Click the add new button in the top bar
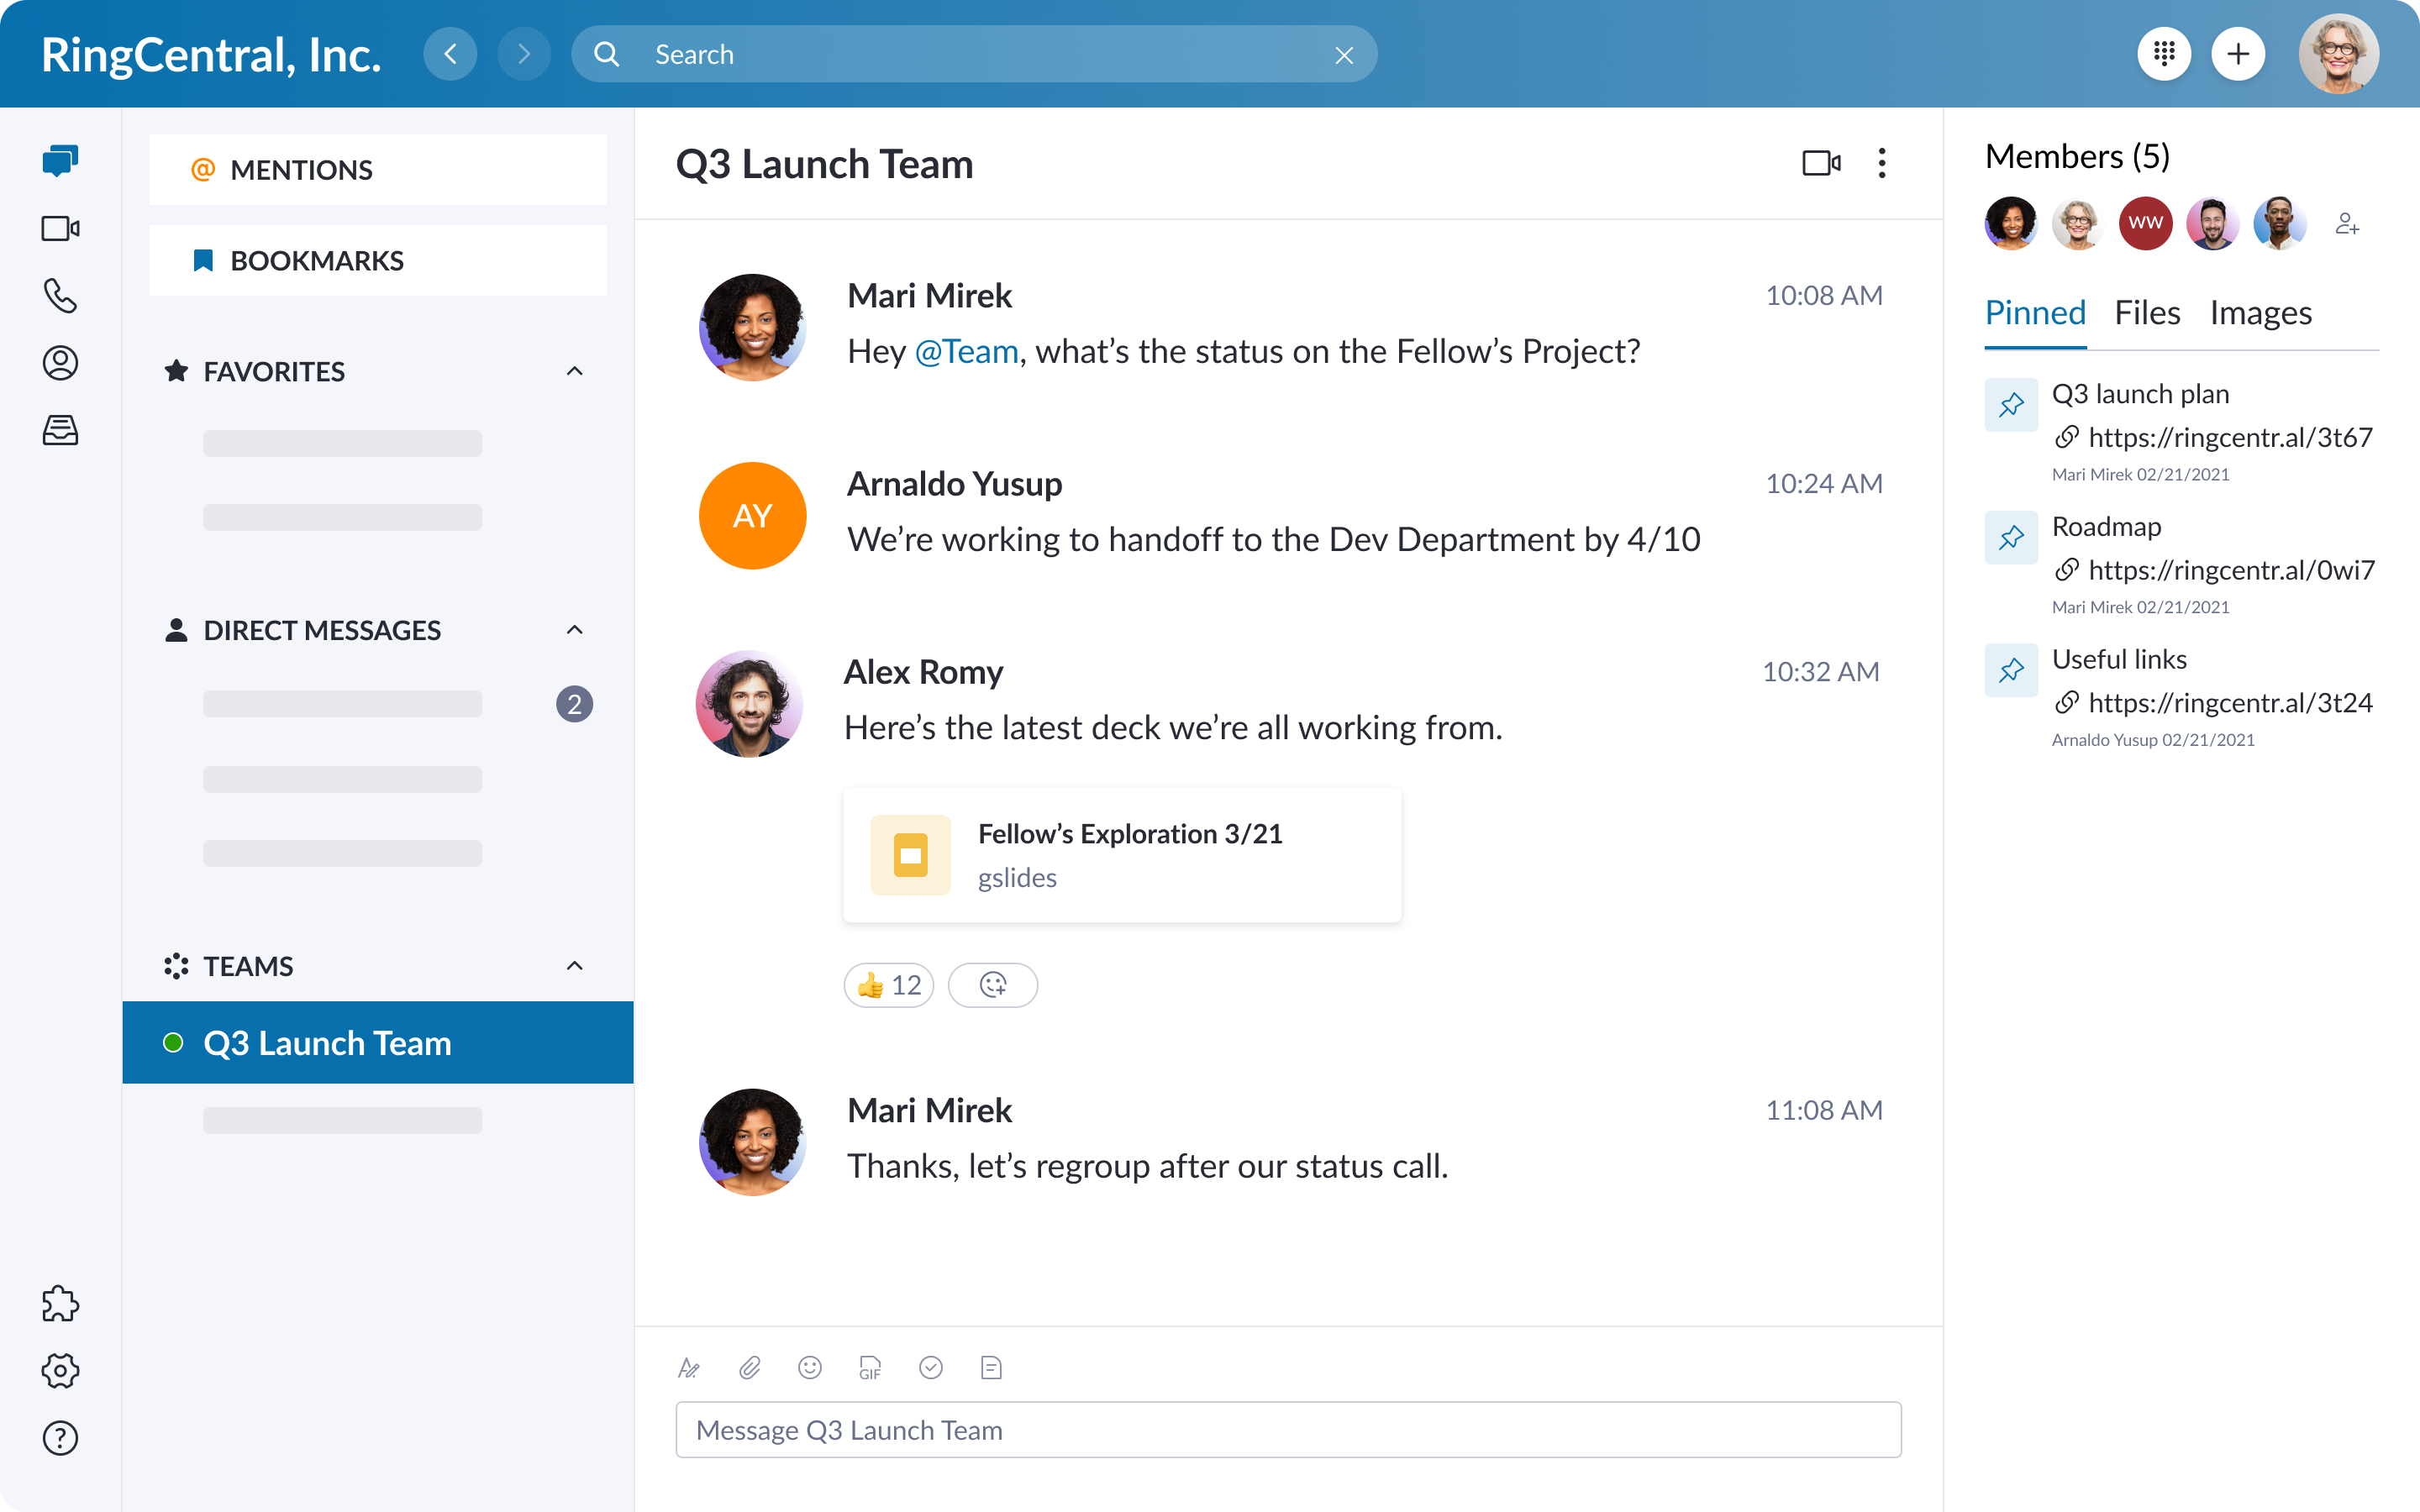The image size is (2420, 1512). [2237, 54]
